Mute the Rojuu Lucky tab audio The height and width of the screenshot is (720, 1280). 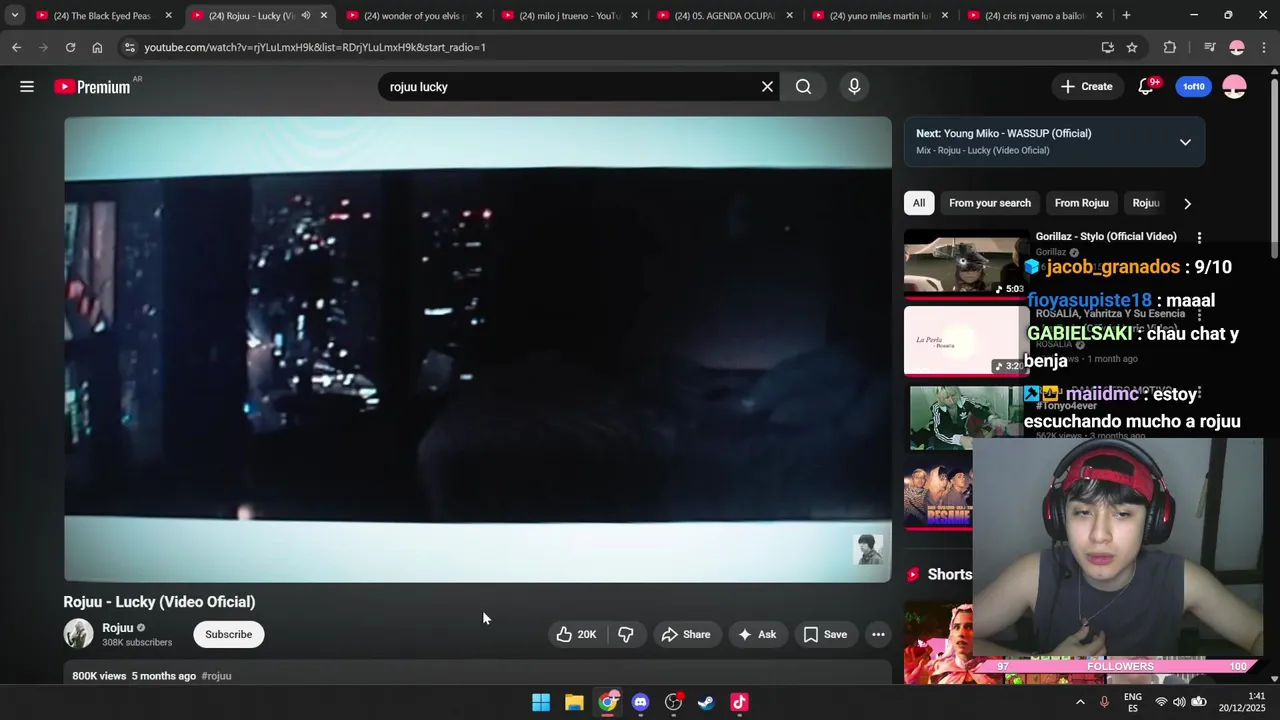(305, 15)
